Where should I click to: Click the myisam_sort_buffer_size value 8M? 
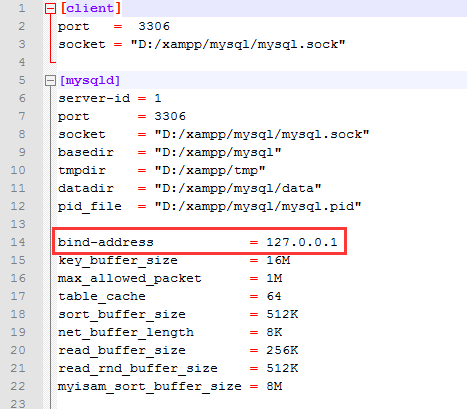pos(274,386)
